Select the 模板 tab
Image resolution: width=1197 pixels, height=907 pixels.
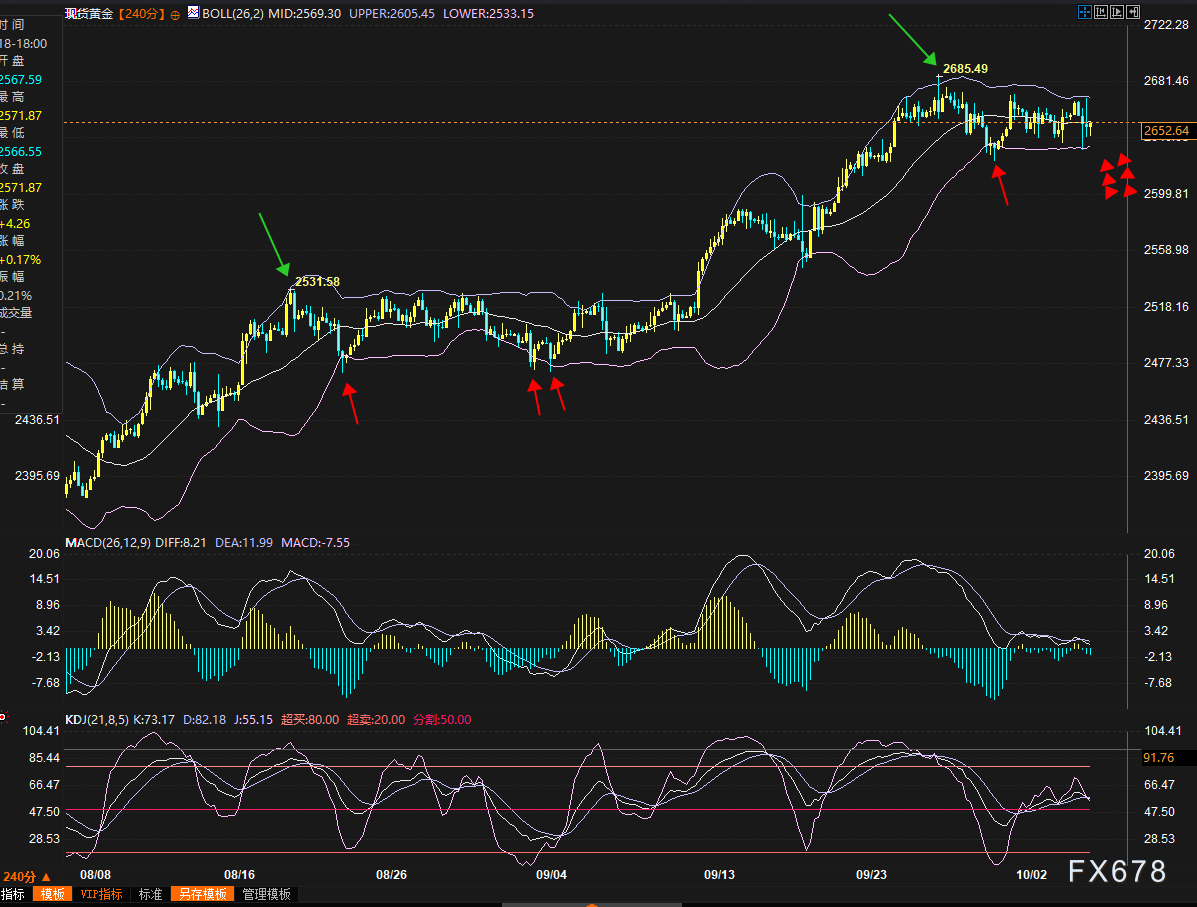(52, 894)
